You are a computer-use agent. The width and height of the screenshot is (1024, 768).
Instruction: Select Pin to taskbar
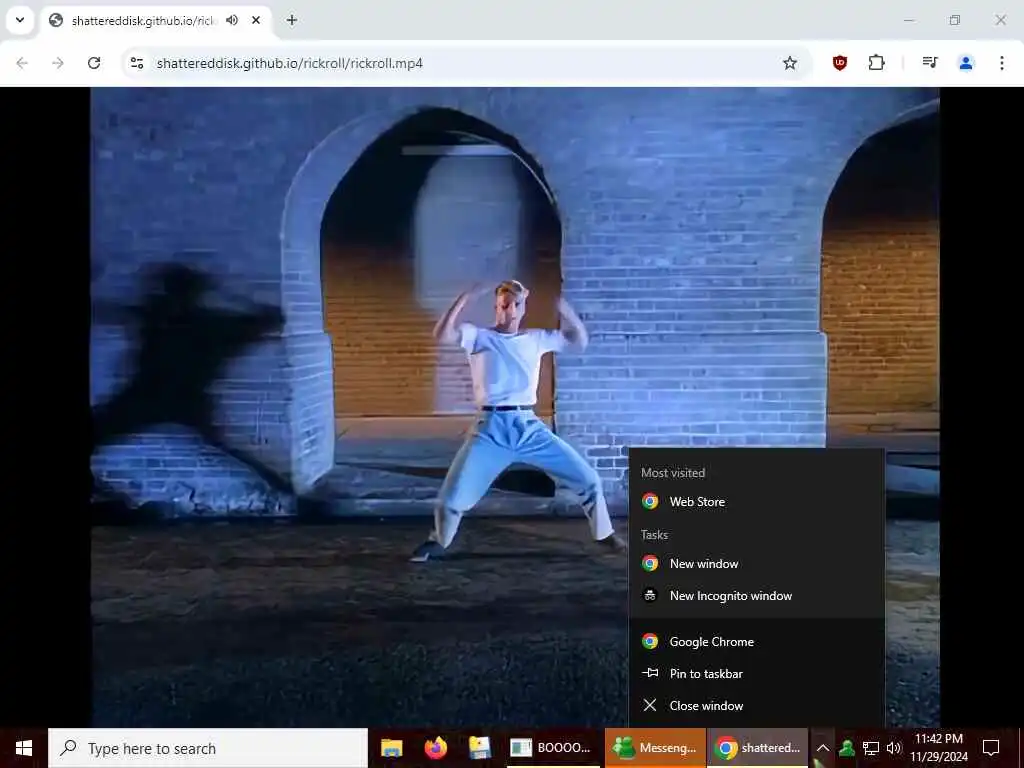tap(756, 674)
